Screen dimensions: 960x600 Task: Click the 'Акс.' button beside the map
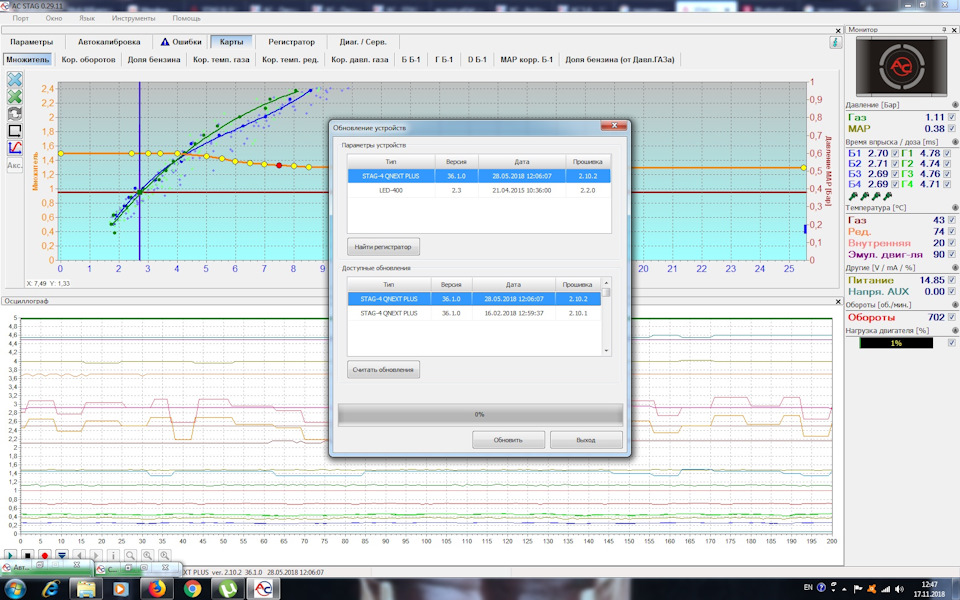[15, 165]
